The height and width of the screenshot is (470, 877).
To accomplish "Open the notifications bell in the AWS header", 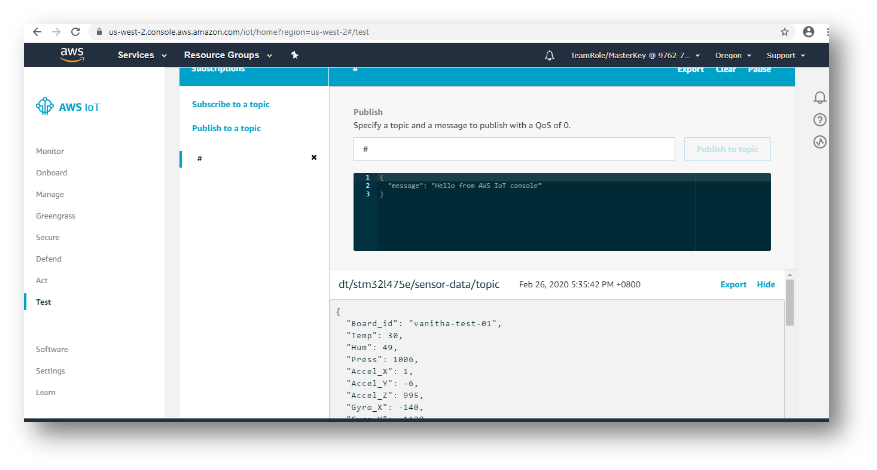I will pos(549,55).
